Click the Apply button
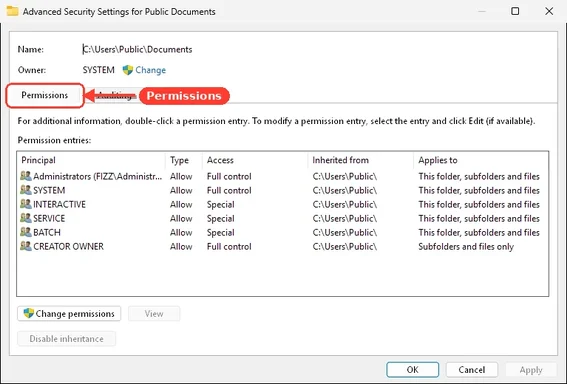This screenshot has width=567, height=384. click(x=531, y=370)
